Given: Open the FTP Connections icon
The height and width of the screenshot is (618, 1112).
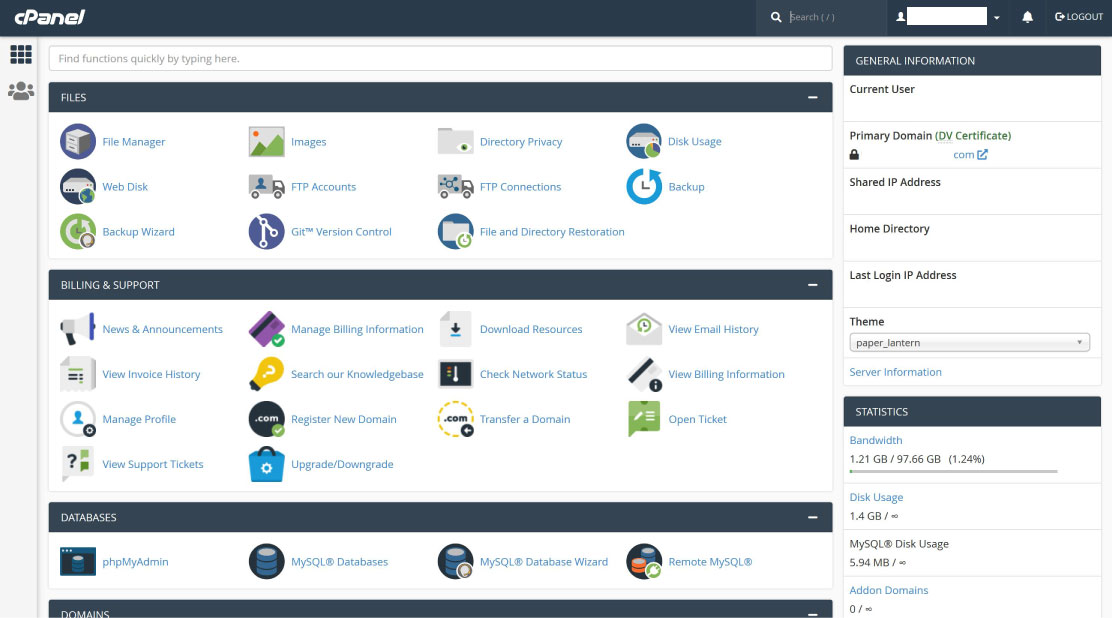Looking at the screenshot, I should [x=455, y=187].
